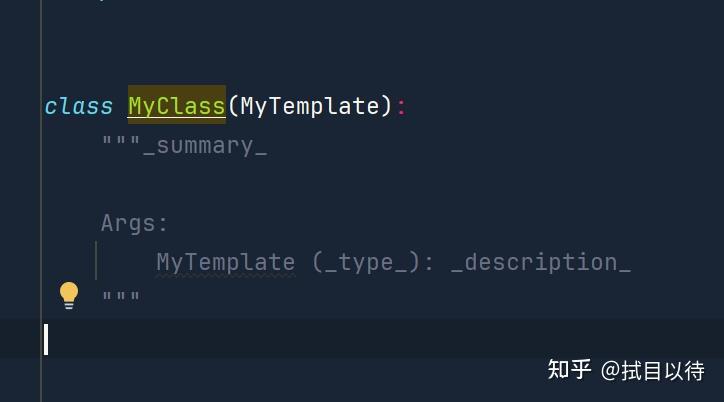Click the underlined MyTemplate docstring argument
Viewport: 724px width, 402px height.
[225, 262]
